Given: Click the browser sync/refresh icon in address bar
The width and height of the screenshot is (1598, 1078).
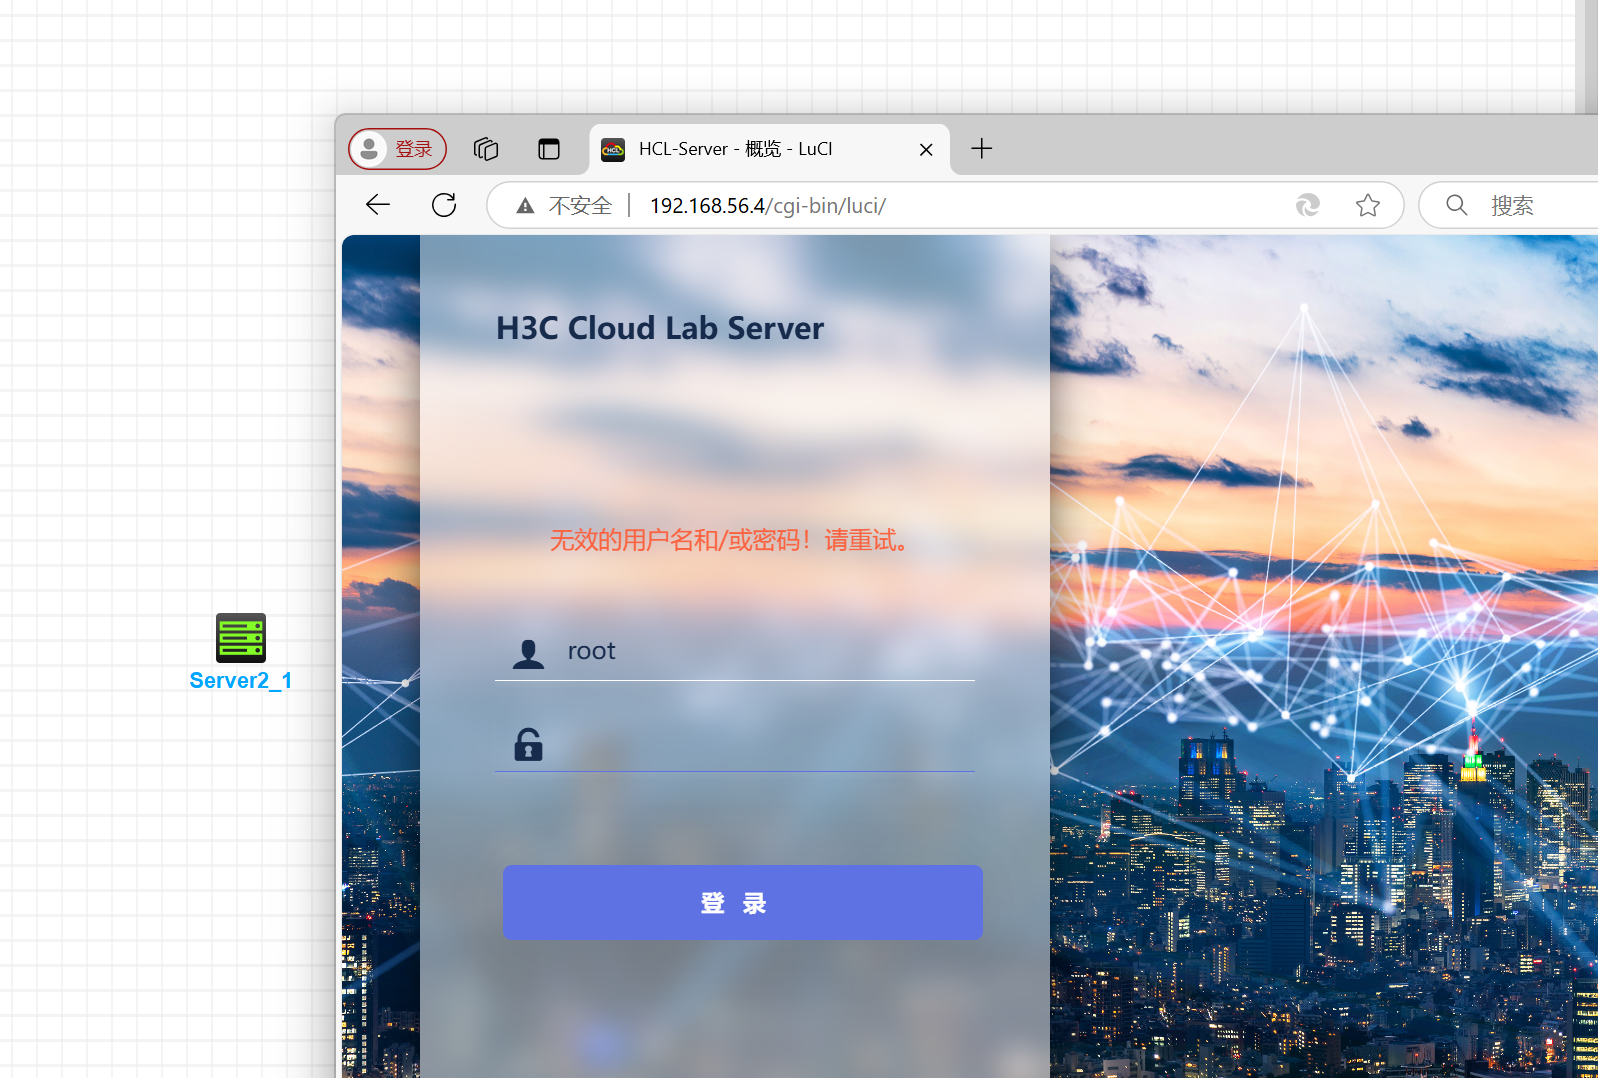Looking at the screenshot, I should 1308,205.
